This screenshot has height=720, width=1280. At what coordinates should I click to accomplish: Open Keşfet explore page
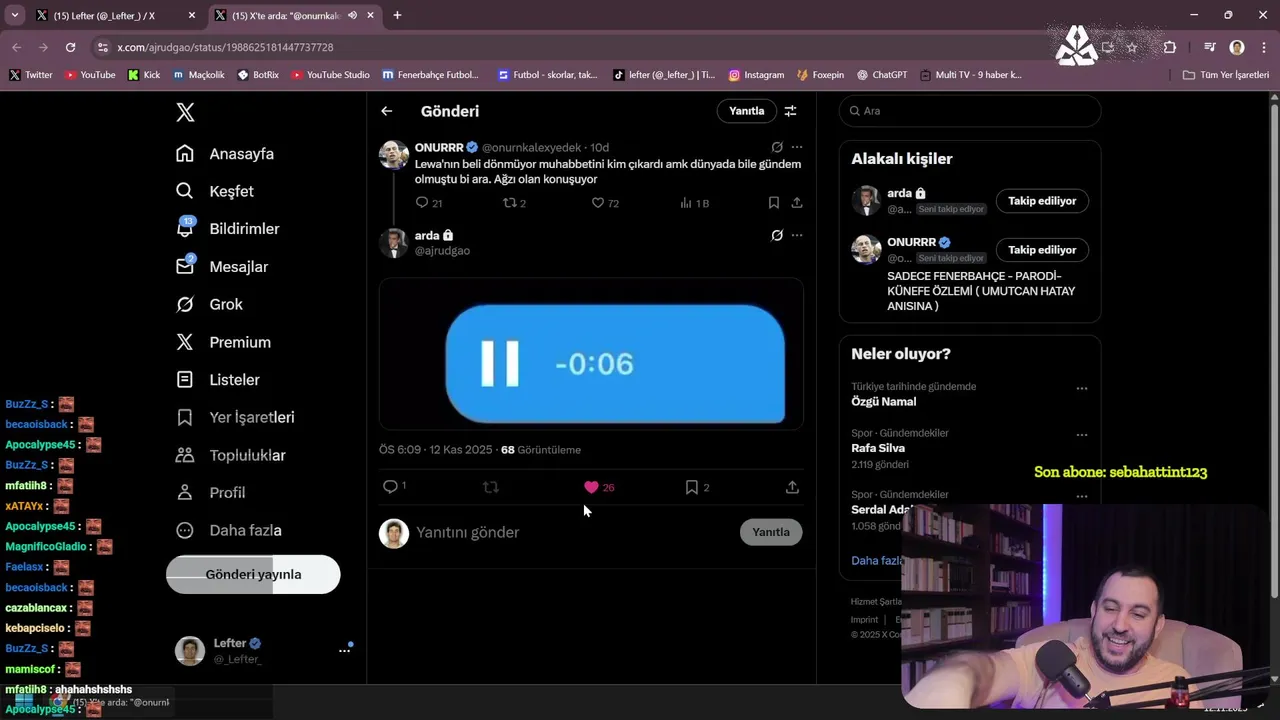pos(215,191)
